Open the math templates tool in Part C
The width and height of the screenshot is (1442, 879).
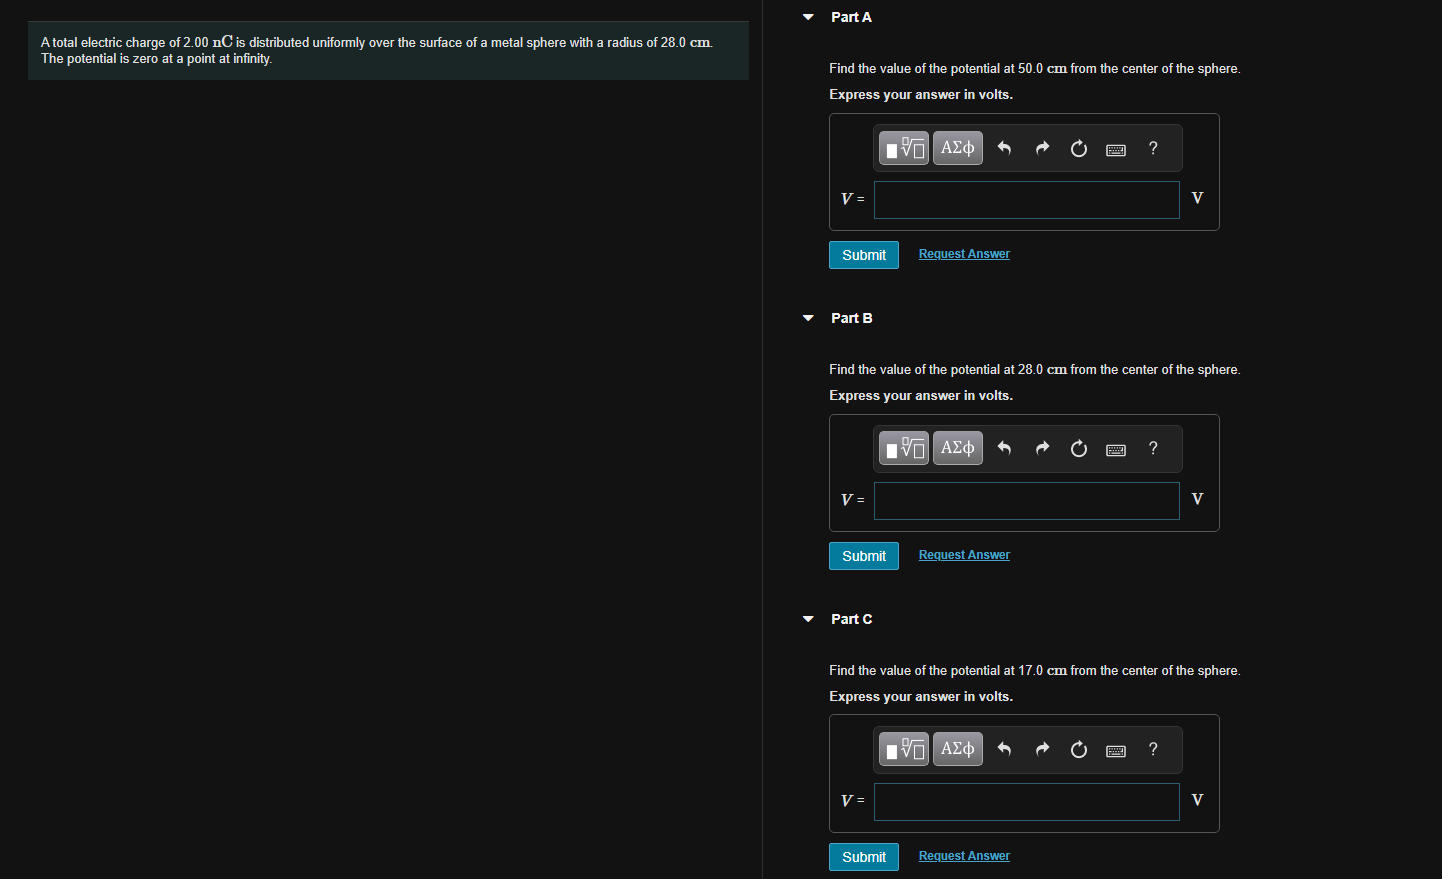(x=904, y=749)
